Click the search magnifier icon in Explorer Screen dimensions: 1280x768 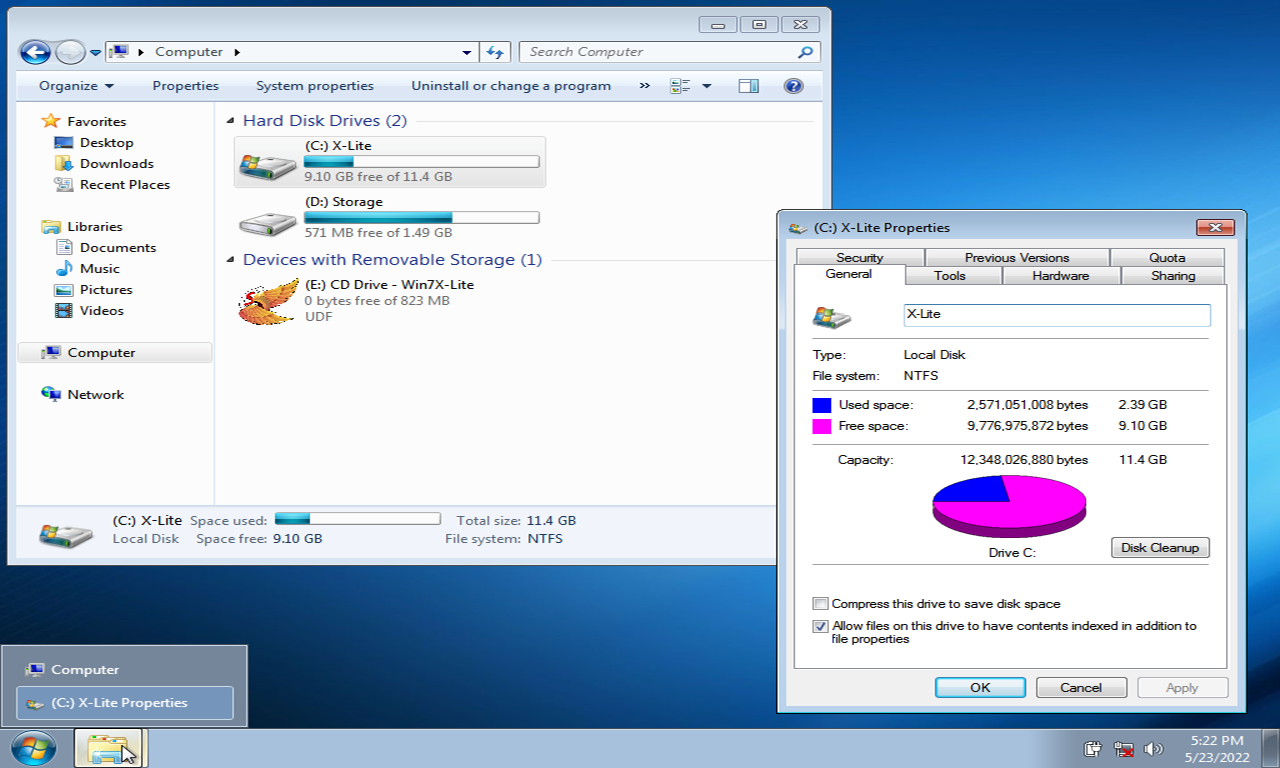click(805, 52)
